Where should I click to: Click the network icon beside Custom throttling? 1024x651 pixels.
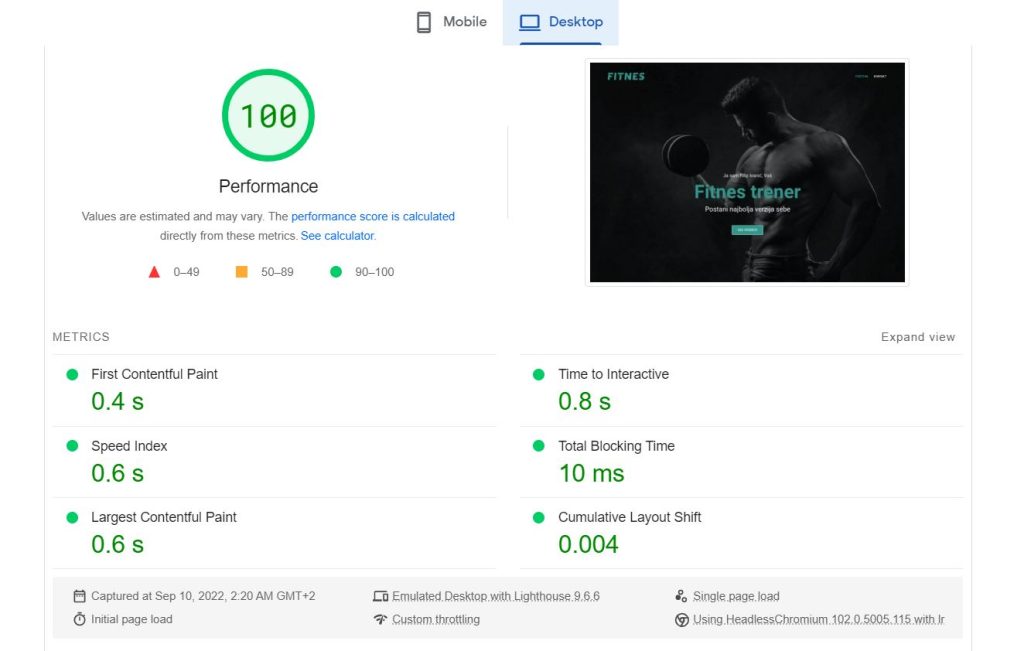[x=381, y=619]
